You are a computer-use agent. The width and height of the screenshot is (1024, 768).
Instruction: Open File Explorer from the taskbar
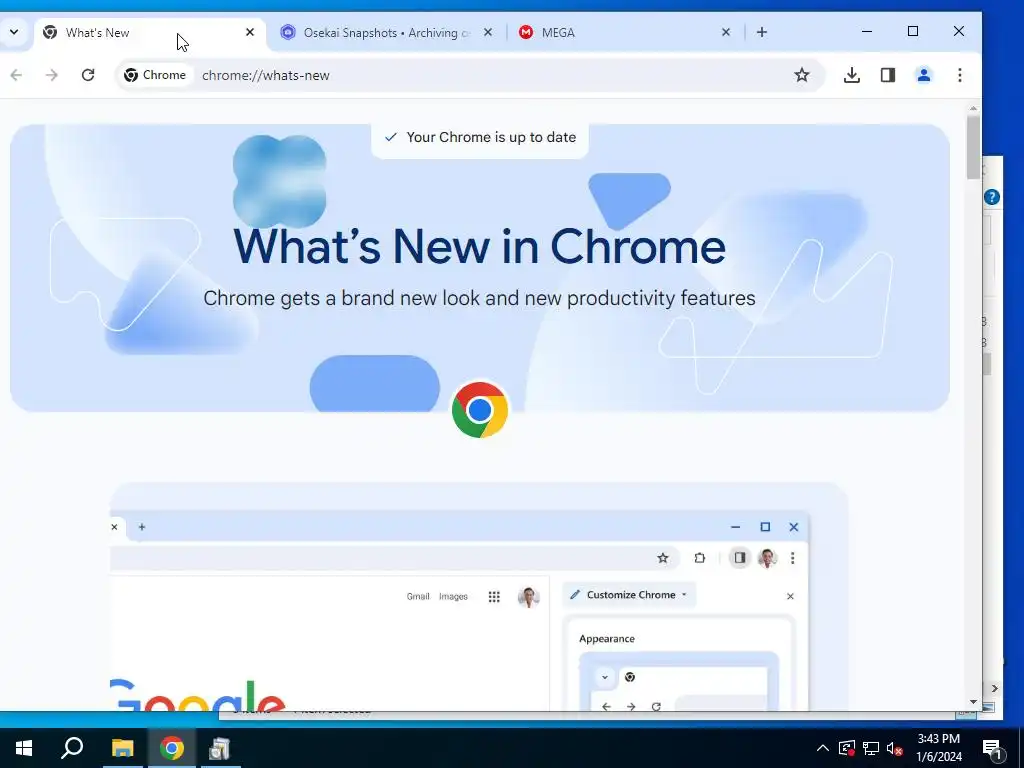[122, 748]
